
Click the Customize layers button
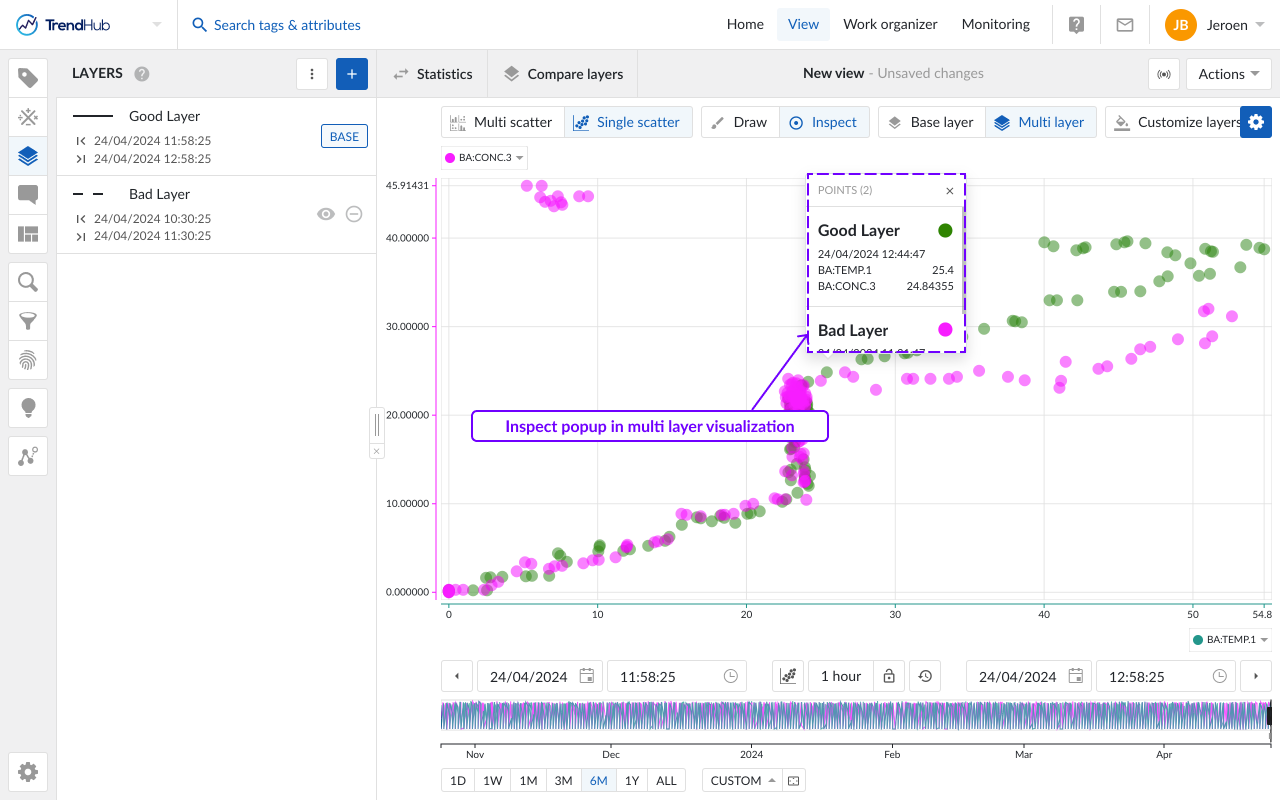(x=1175, y=122)
